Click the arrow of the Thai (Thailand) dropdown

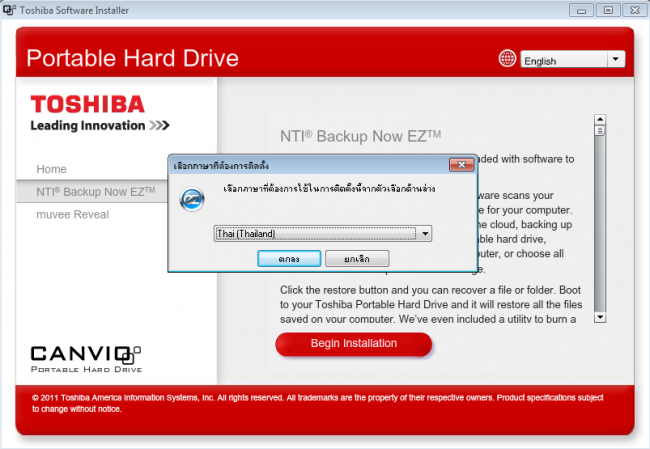[x=425, y=234]
